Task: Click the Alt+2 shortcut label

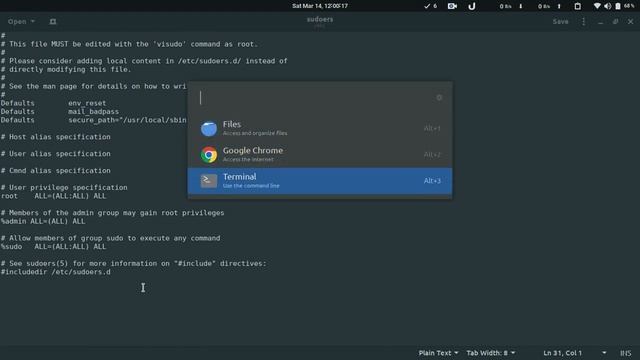Action: (432, 155)
